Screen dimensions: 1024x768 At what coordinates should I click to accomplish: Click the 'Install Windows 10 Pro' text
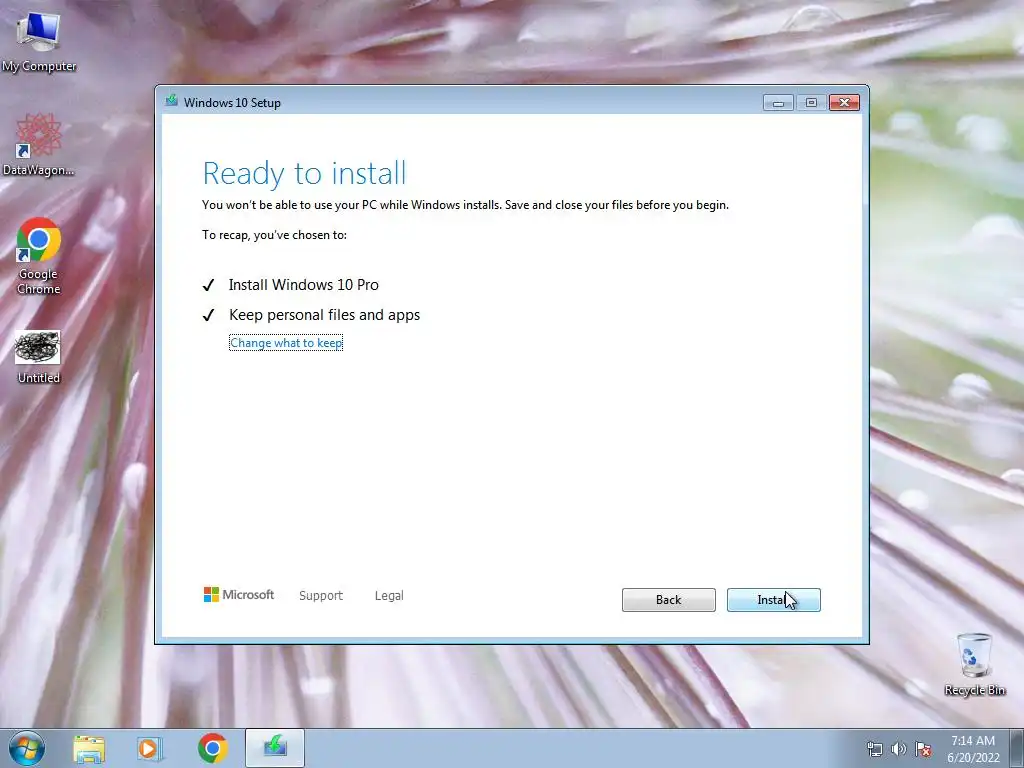point(304,285)
